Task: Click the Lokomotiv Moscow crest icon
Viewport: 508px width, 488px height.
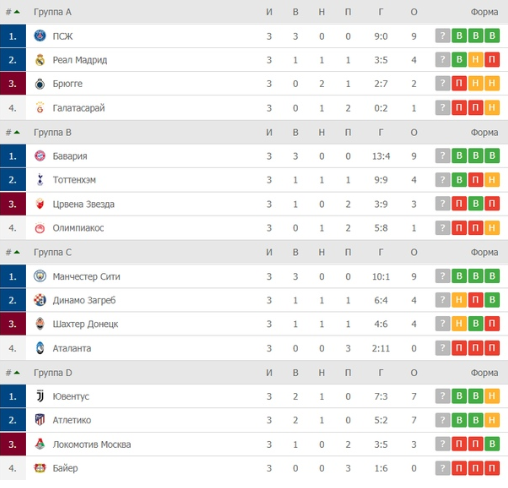Action: [40, 444]
